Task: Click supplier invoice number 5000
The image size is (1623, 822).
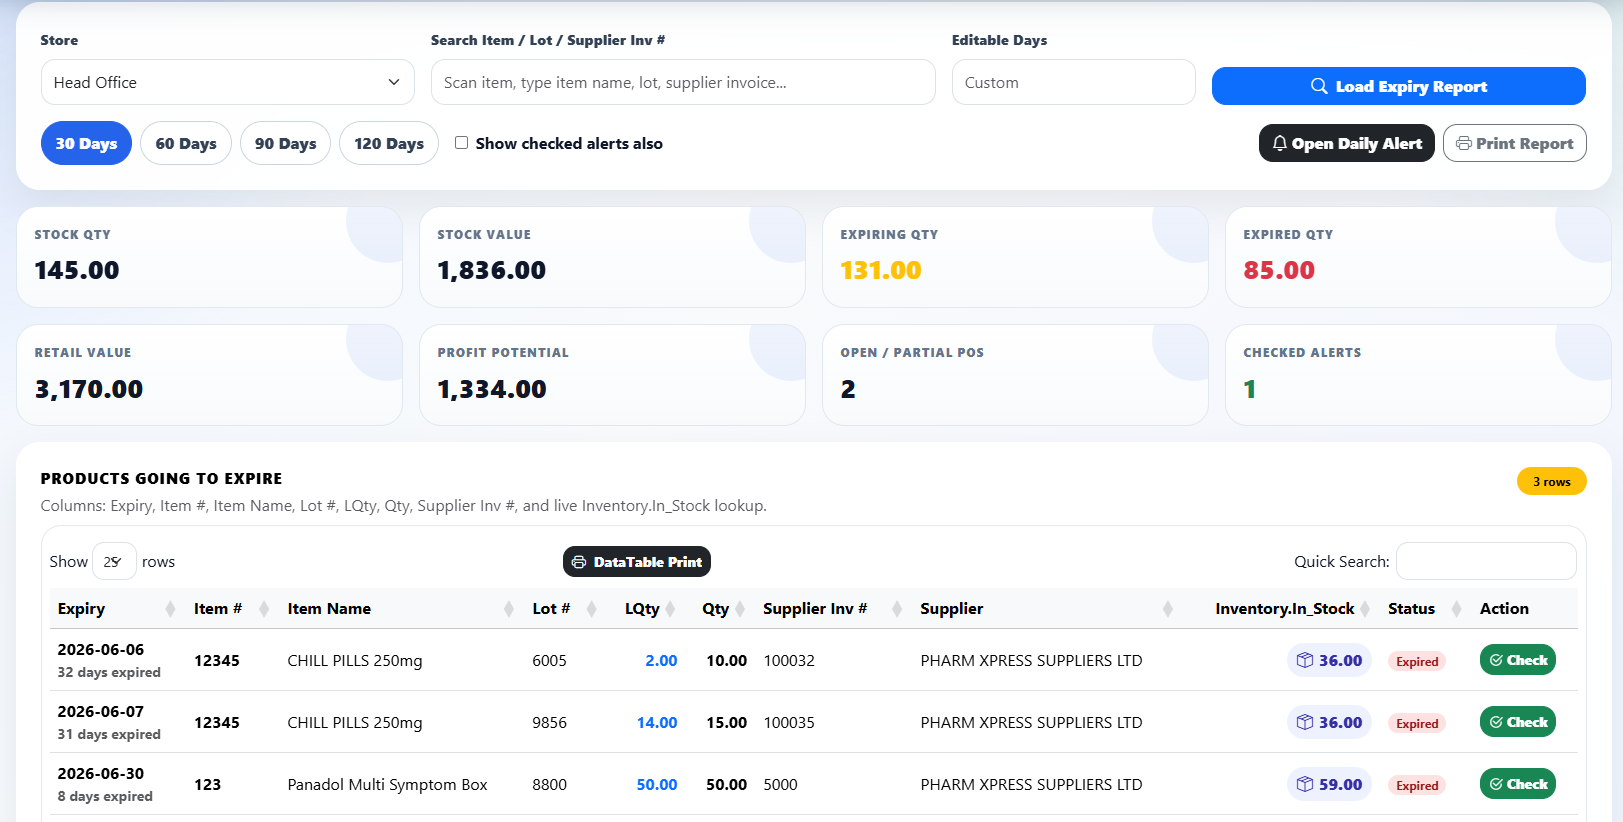Action: coord(781,785)
